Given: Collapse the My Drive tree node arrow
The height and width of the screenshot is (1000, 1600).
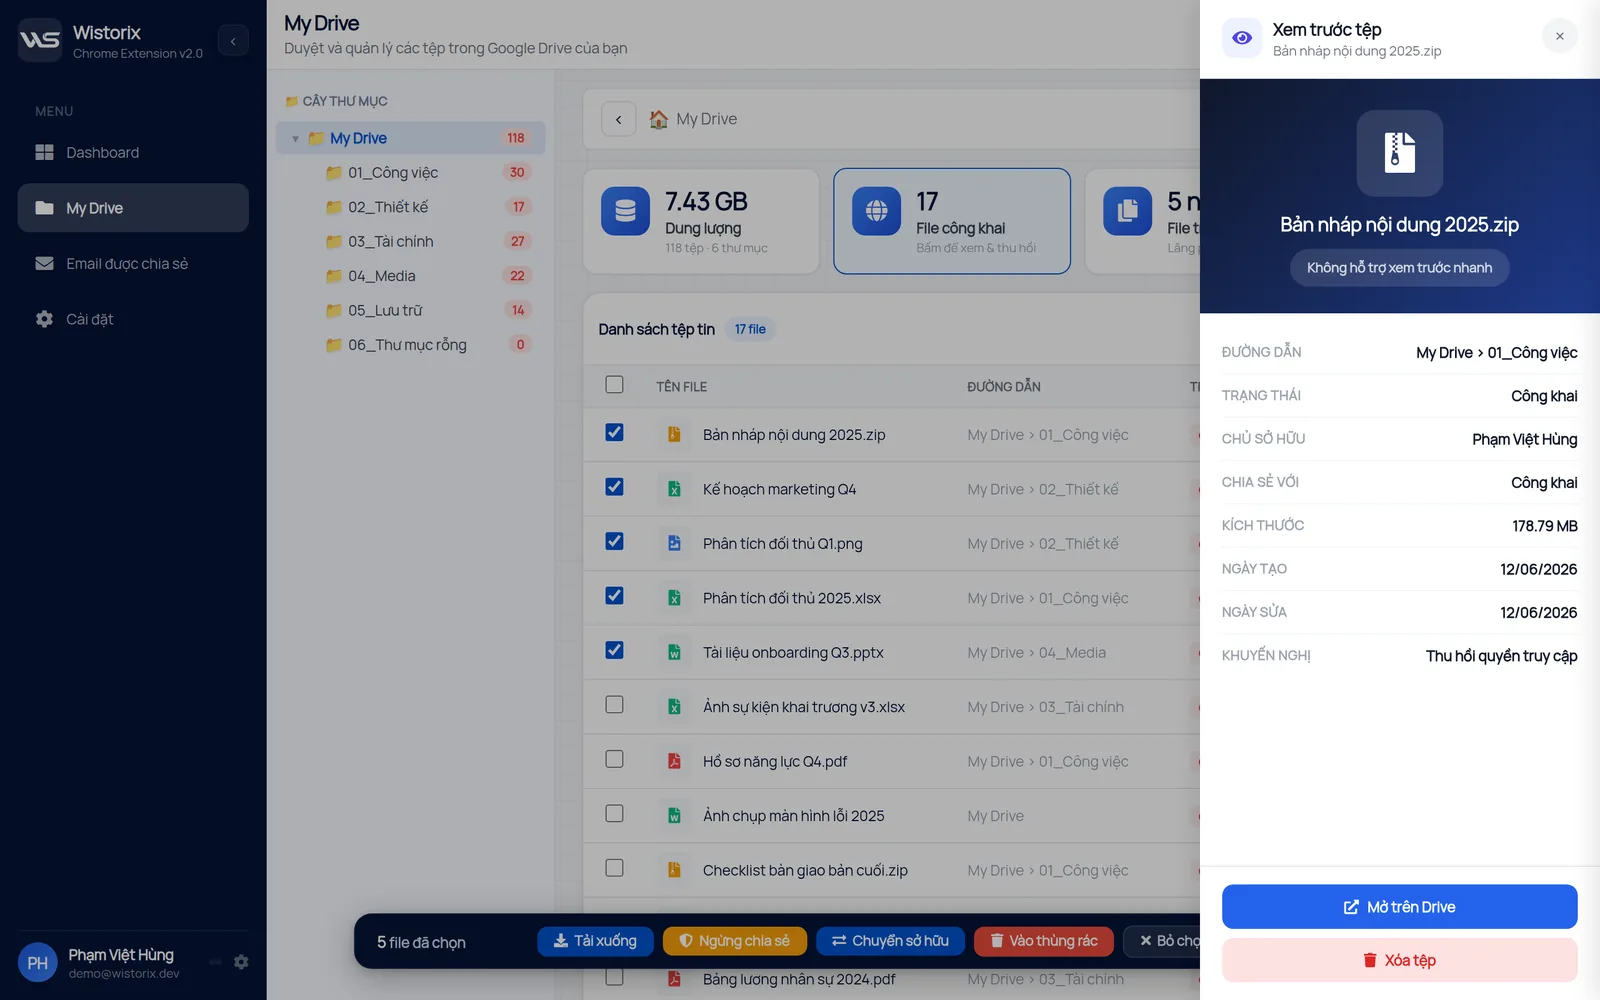Looking at the screenshot, I should [x=295, y=139].
